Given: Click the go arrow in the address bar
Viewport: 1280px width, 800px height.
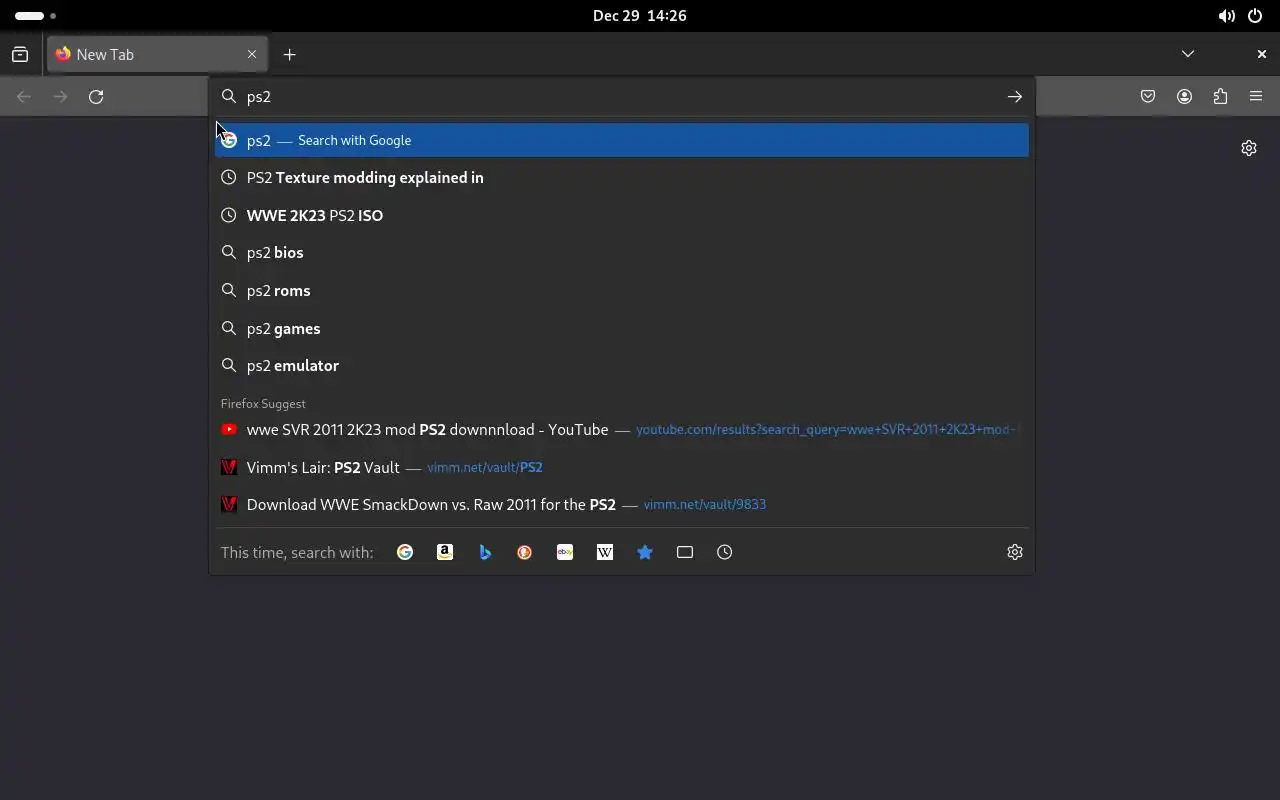Looking at the screenshot, I should click(x=1015, y=97).
